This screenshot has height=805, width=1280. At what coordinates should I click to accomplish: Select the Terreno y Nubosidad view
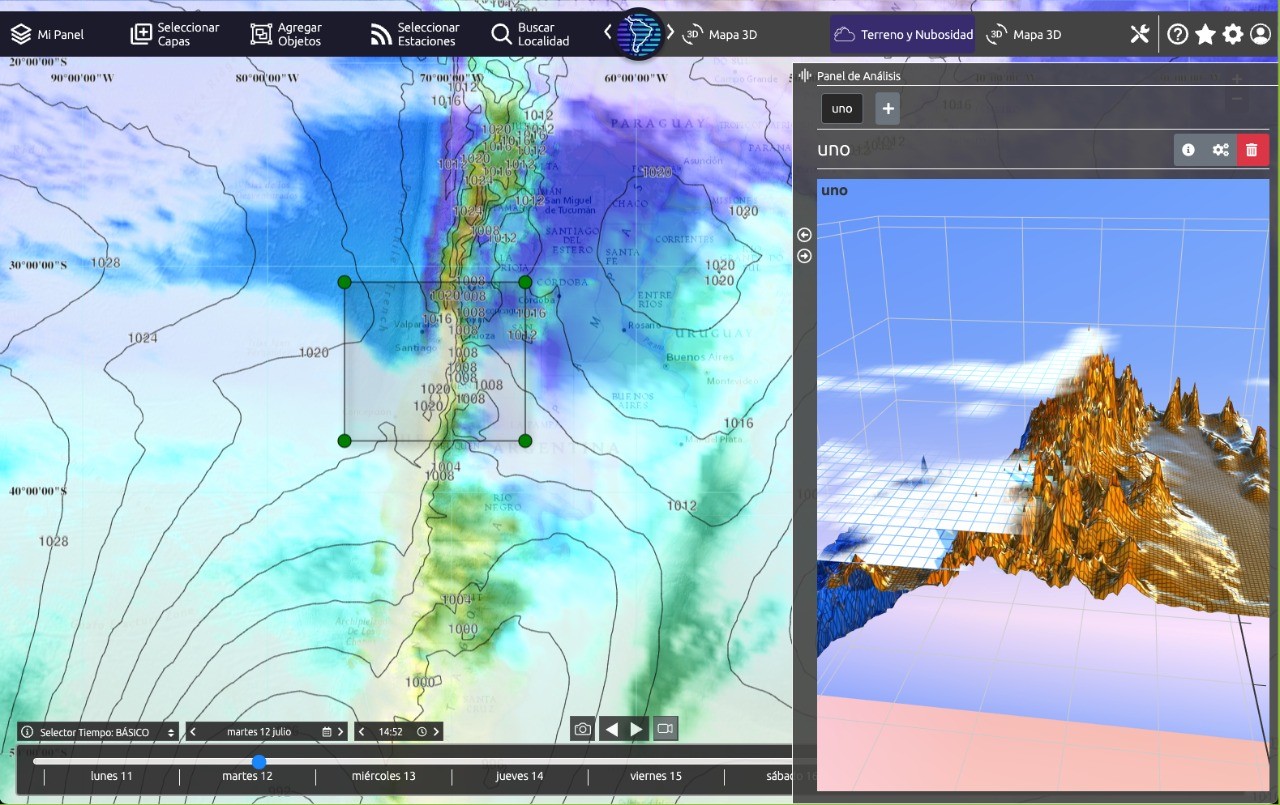point(903,34)
